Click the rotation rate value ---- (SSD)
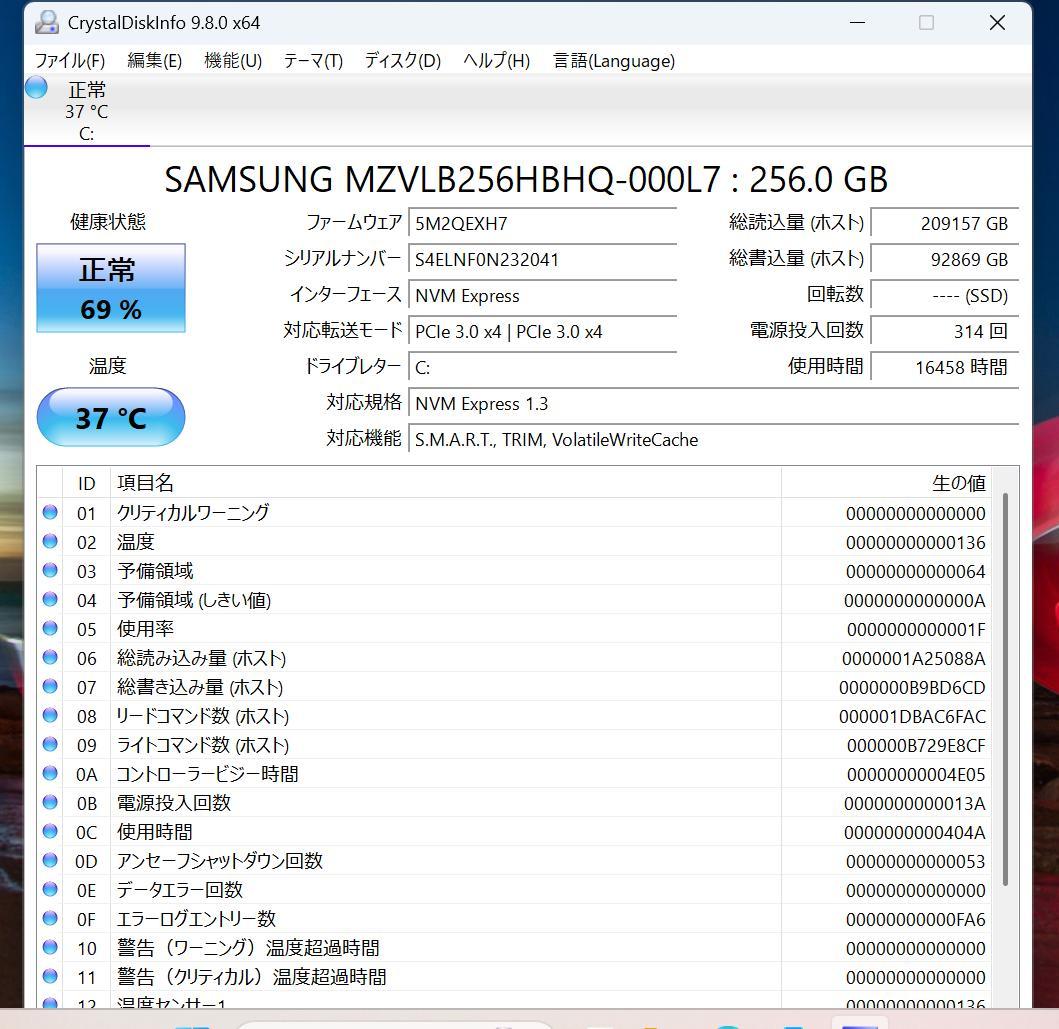 tap(945, 296)
